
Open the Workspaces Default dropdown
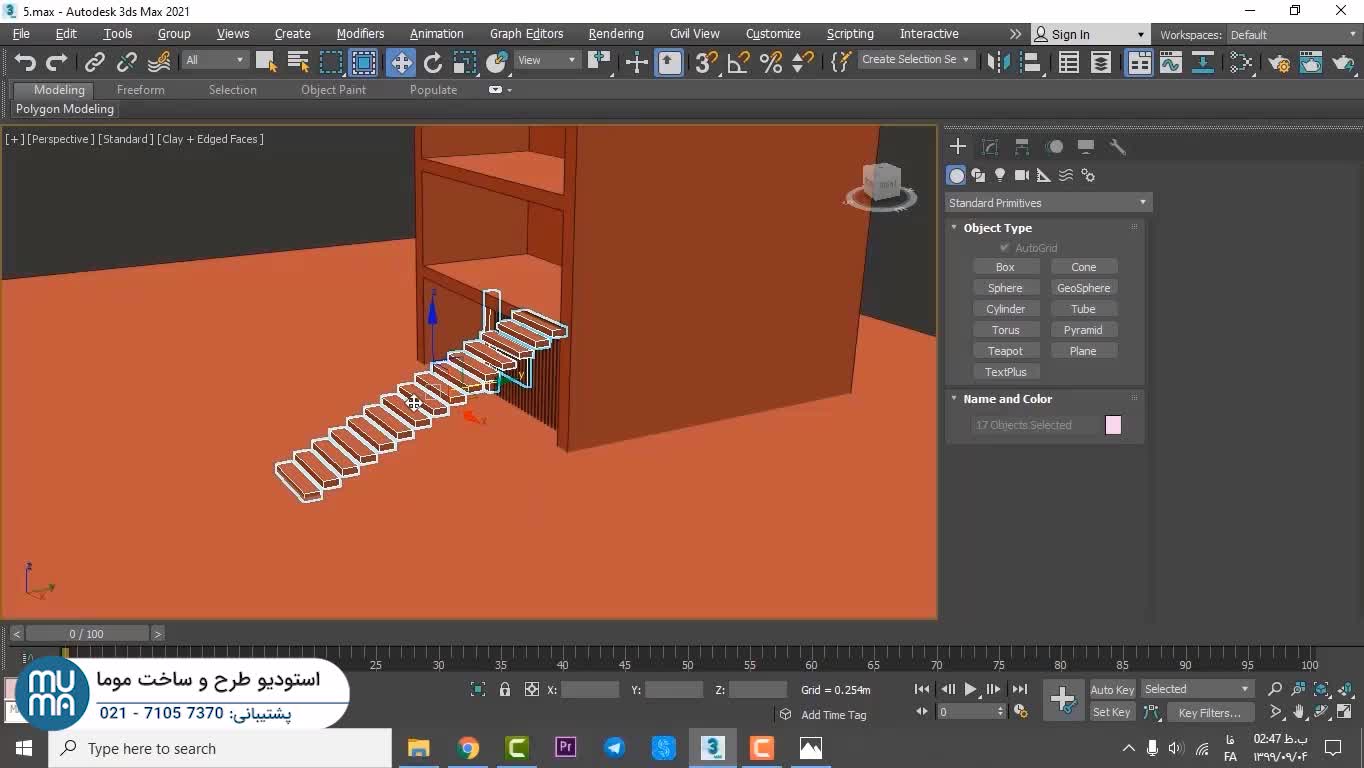1292,35
